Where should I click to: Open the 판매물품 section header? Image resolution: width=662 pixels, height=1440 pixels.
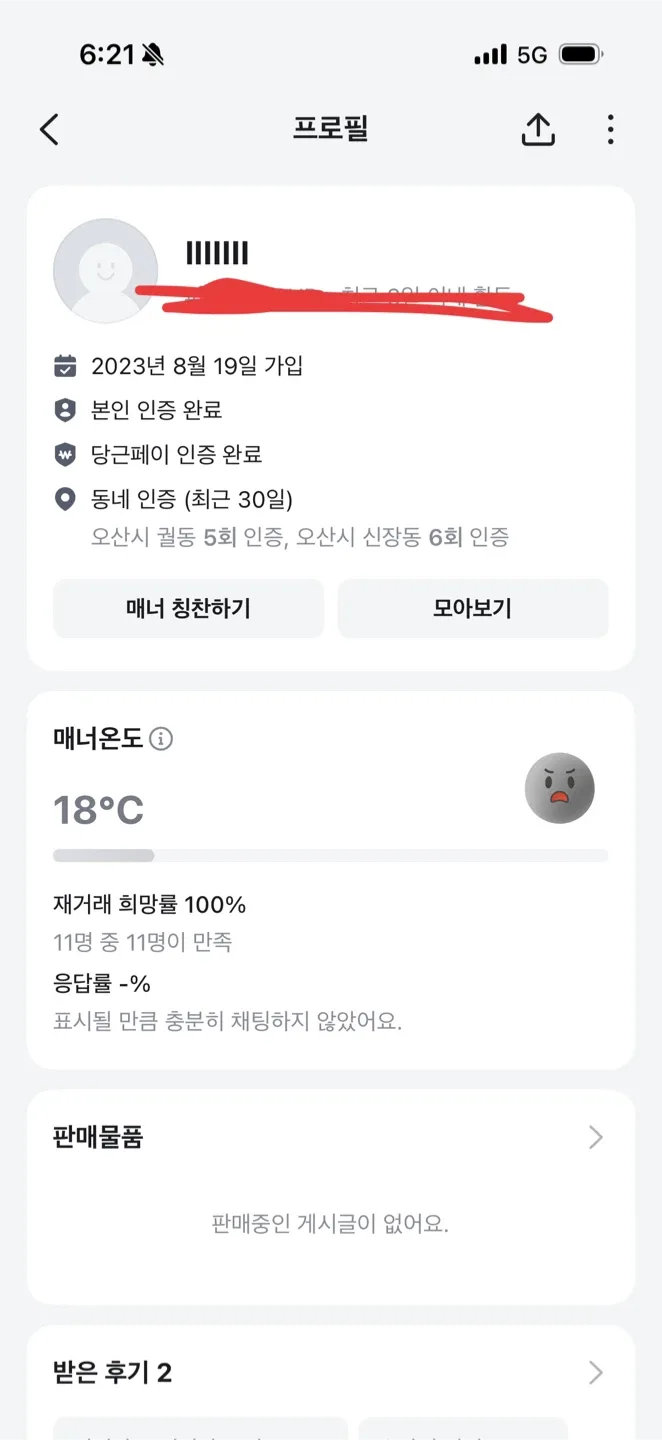98,1137
